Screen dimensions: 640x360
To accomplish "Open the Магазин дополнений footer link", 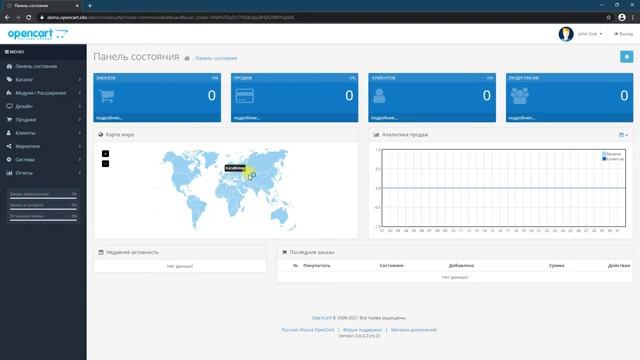I will 414,330.
